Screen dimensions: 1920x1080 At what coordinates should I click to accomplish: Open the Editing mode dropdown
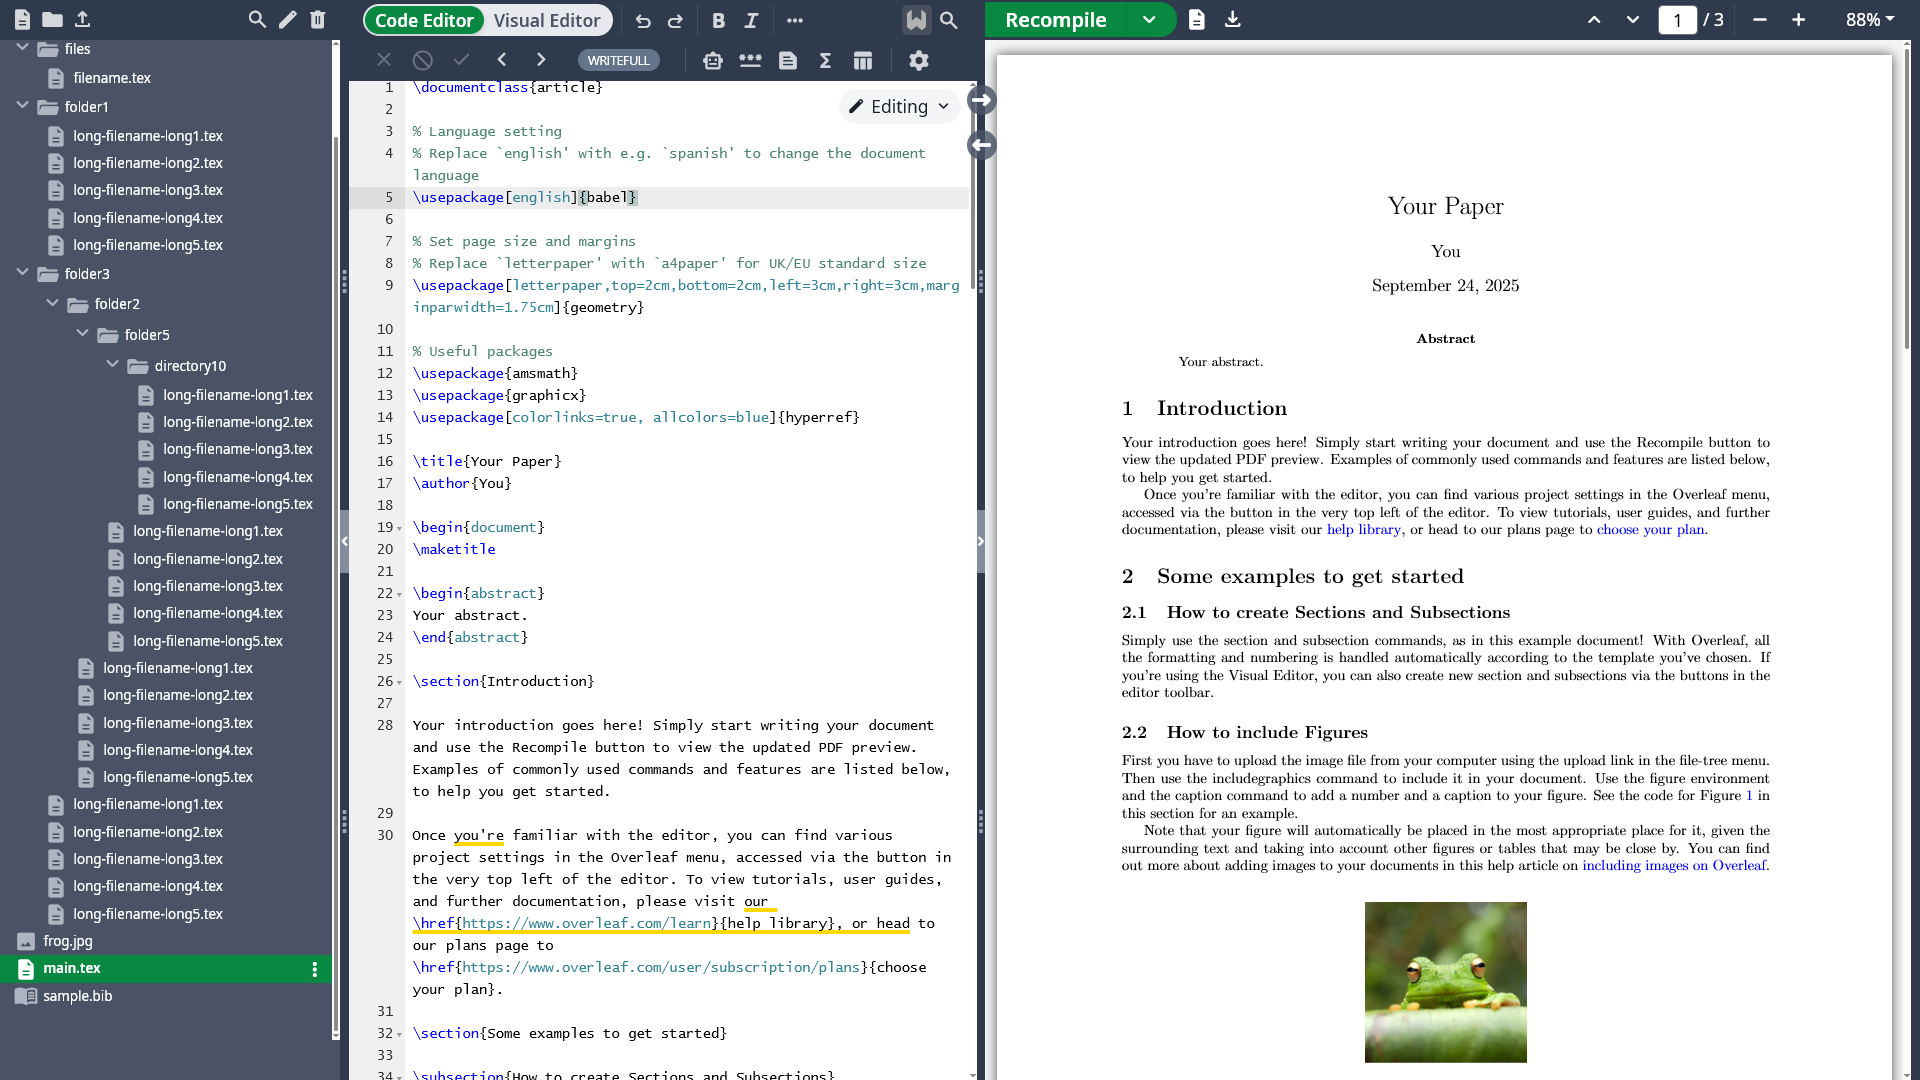898,106
